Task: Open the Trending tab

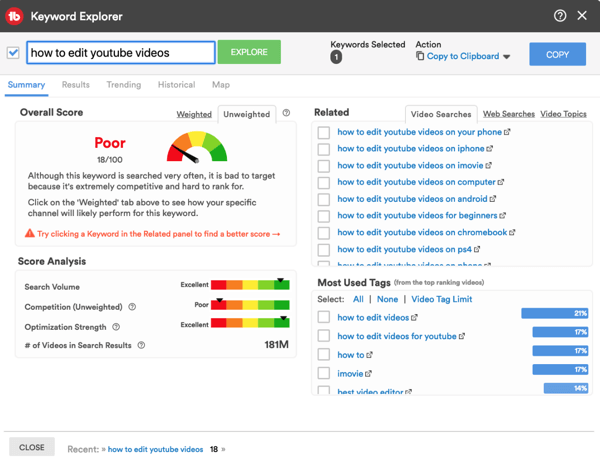Action: [124, 85]
